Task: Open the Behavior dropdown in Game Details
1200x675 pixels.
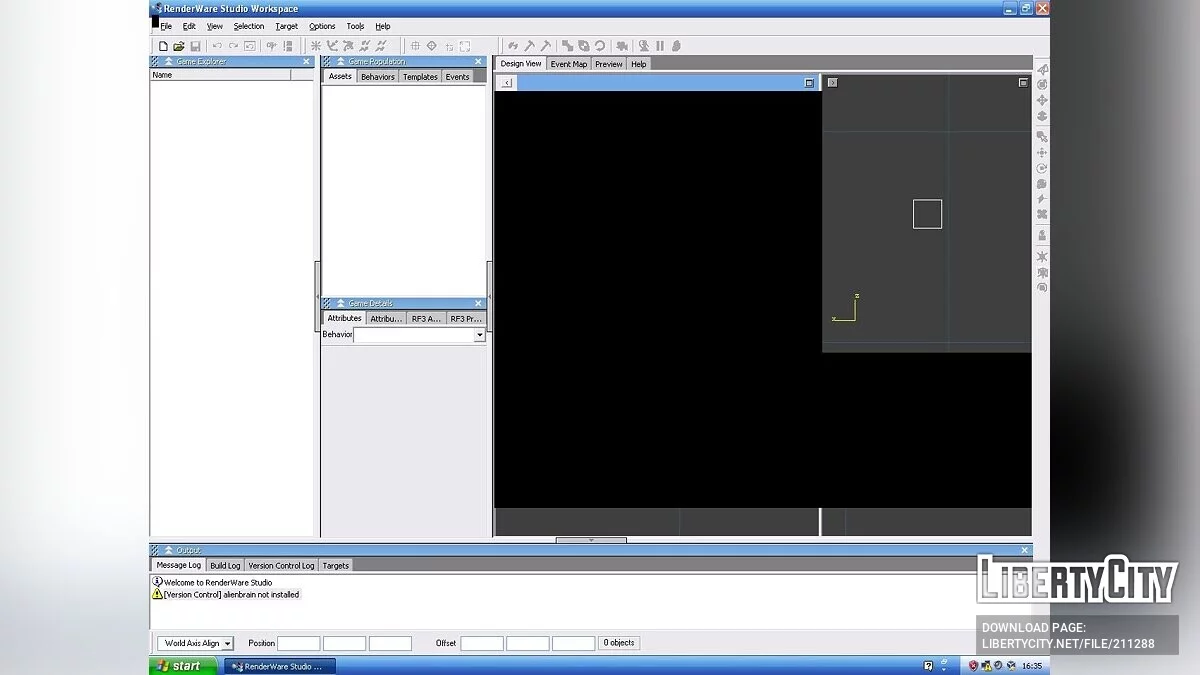Action: (479, 335)
